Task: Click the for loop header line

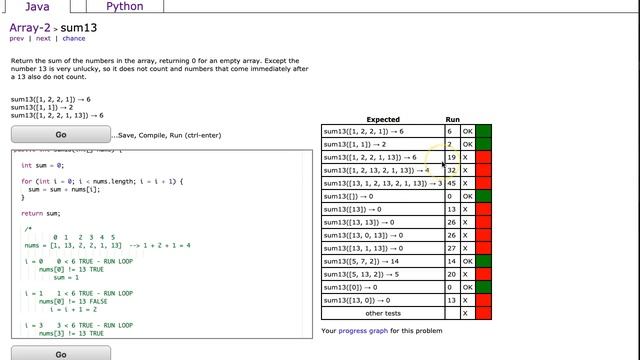Action: [x=102, y=181]
